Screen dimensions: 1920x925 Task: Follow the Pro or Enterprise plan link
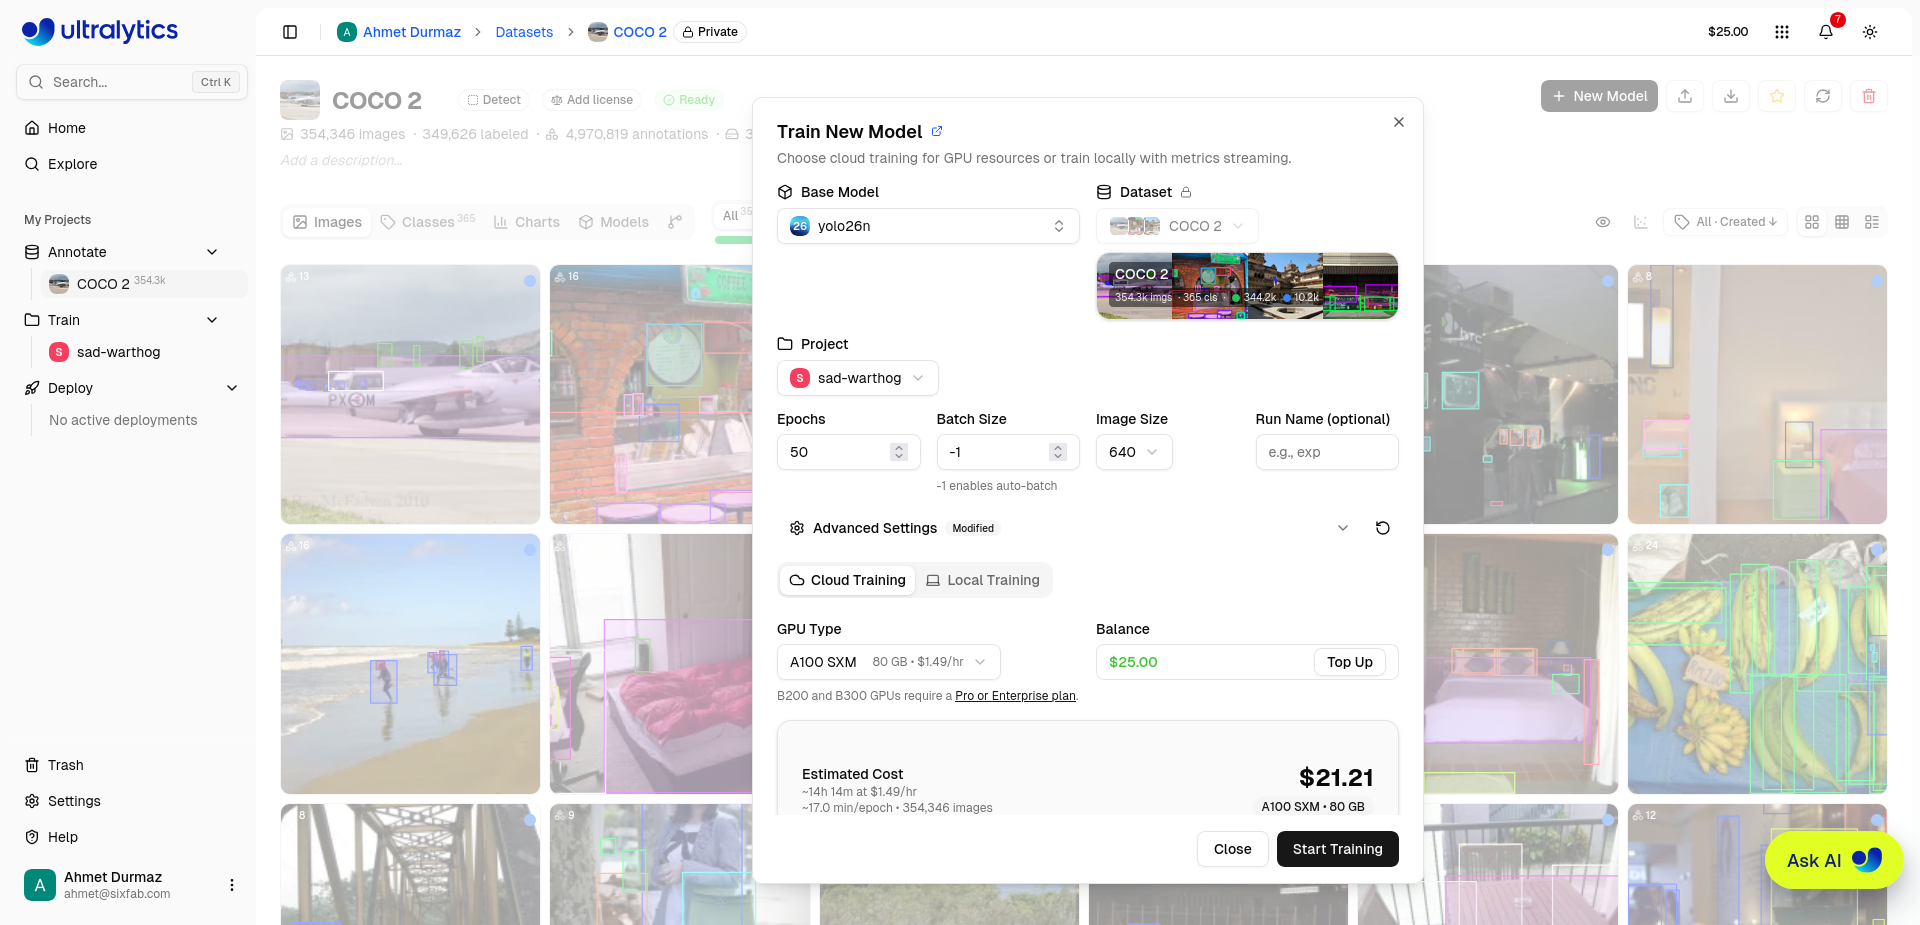[x=1015, y=696]
